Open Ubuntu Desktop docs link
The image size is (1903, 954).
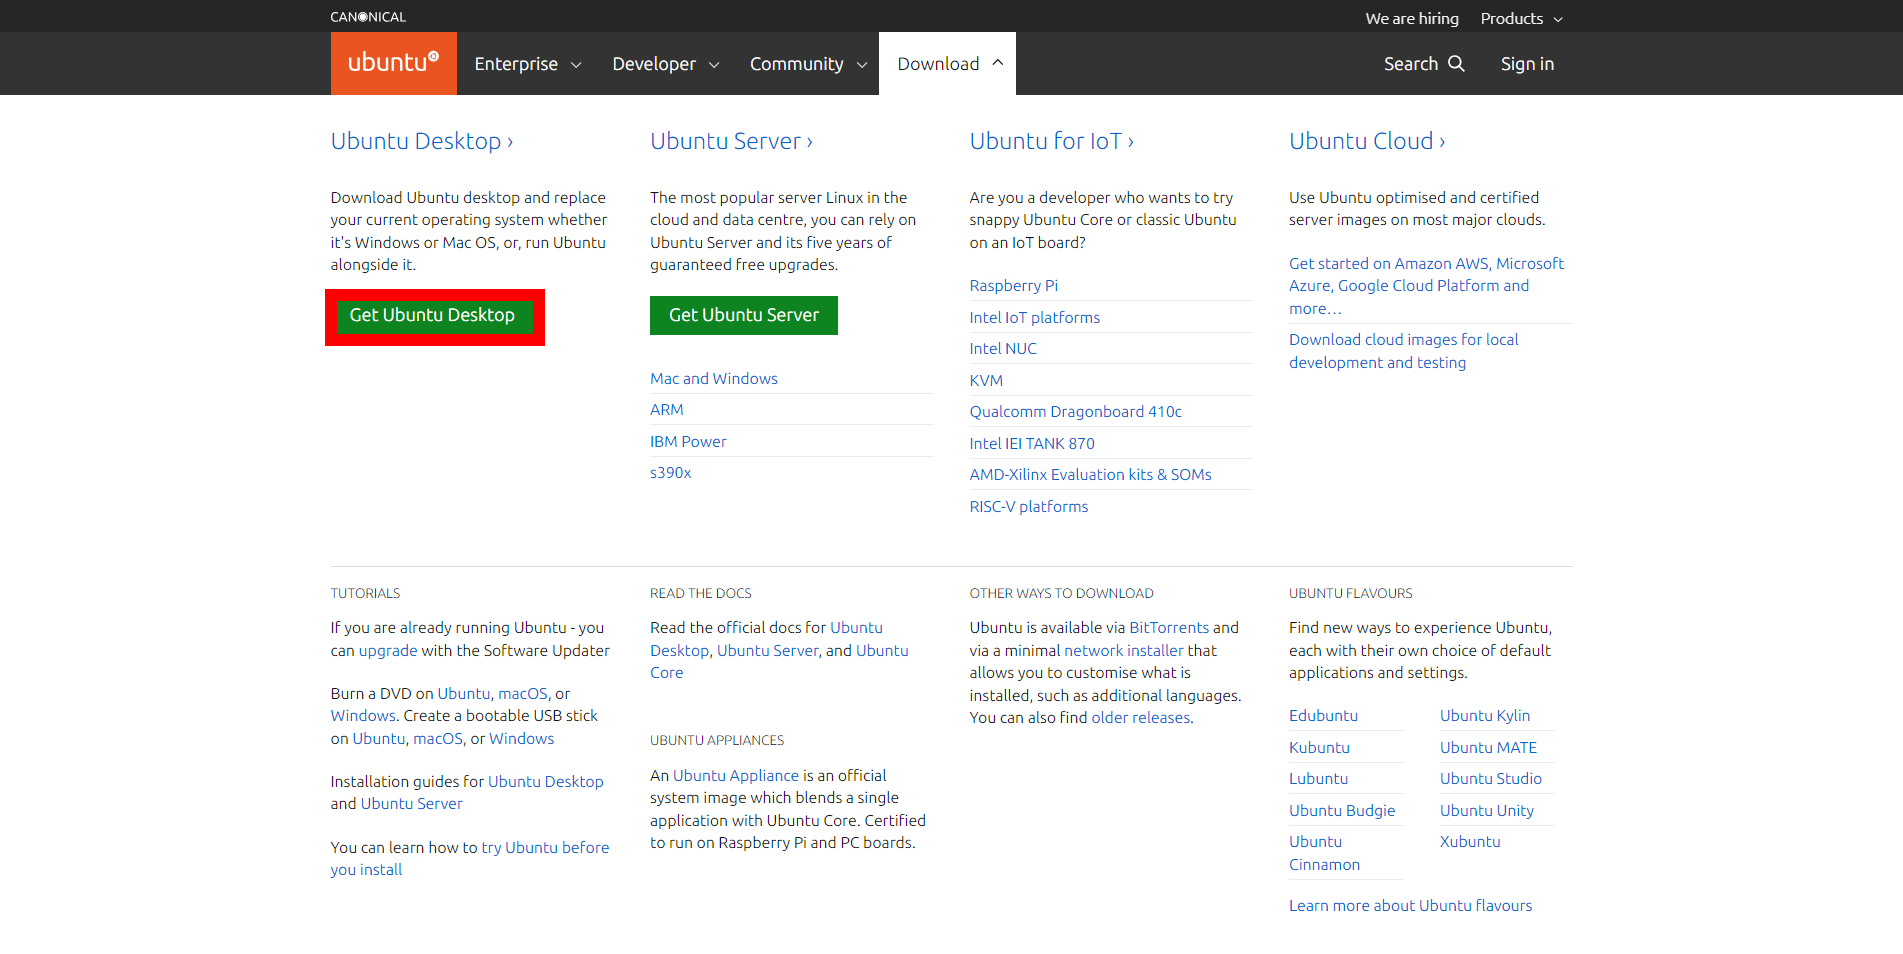pos(766,639)
